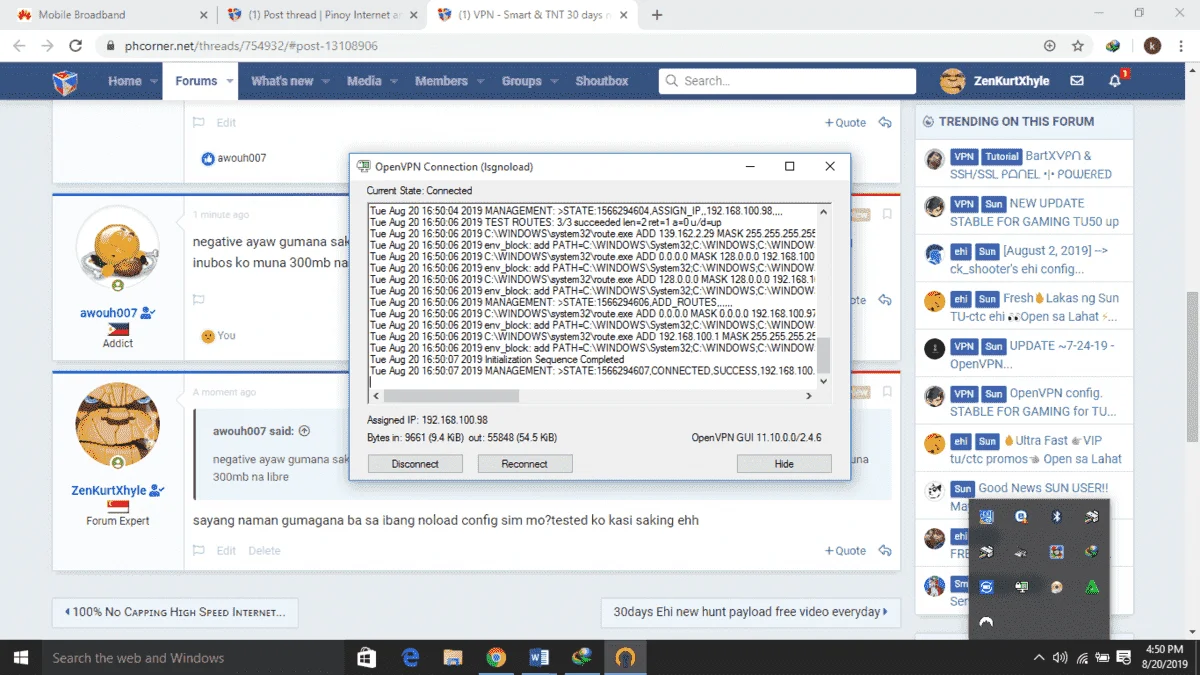This screenshot has height=675, width=1200.
Task: Expand the Media menu arrow
Action: [x=394, y=81]
